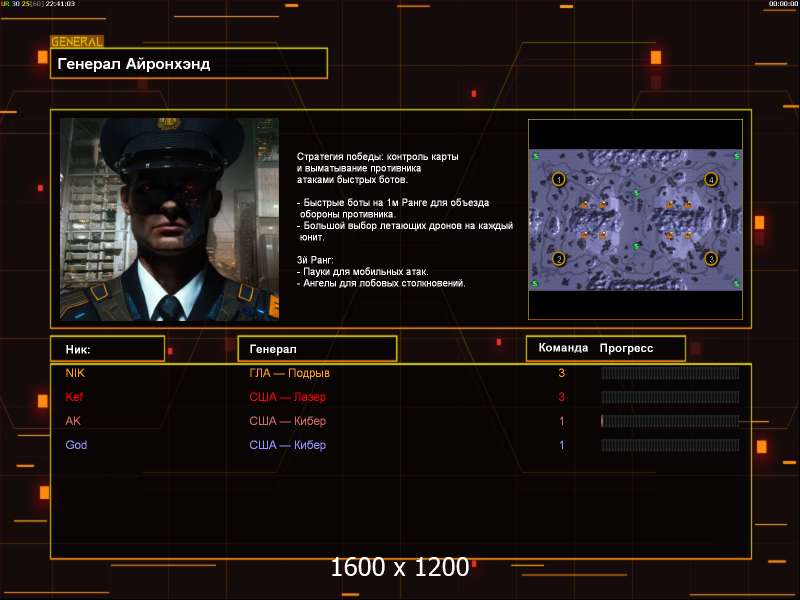Image resolution: width=800 pixels, height=600 pixels.
Task: Click the "Стратегия победы" strategy text line
Action: point(378,157)
